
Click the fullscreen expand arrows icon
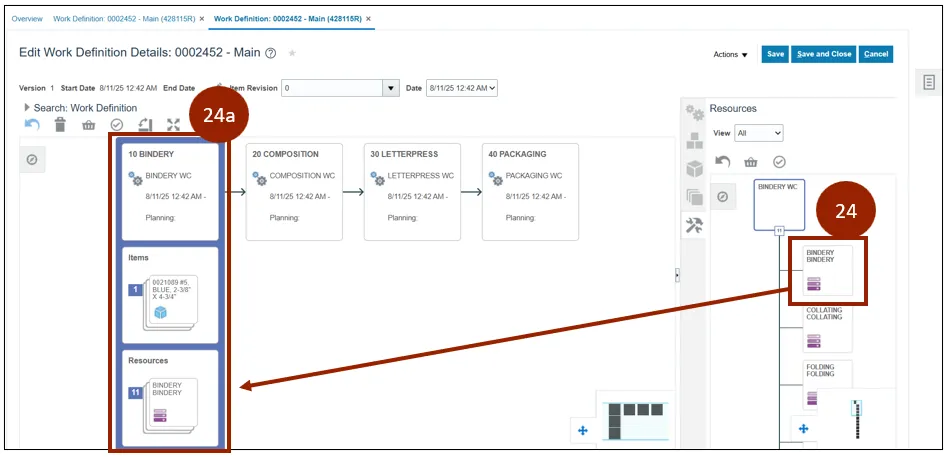(173, 125)
